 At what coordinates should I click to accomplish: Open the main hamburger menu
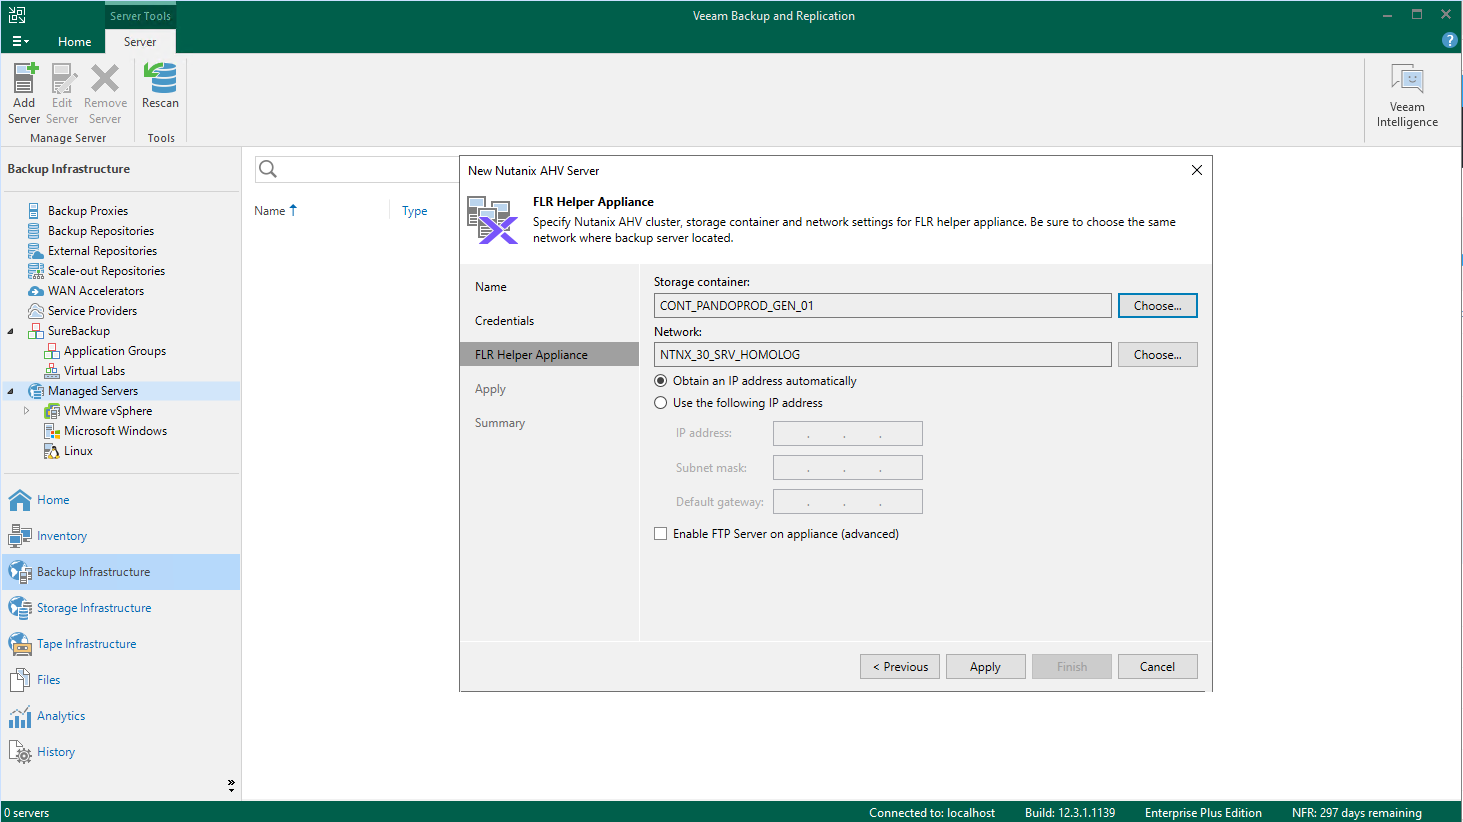pos(20,41)
